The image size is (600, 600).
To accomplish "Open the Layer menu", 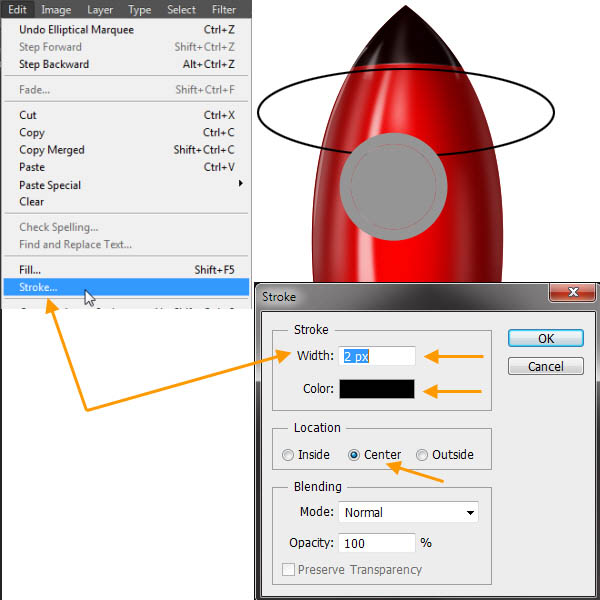I will pyautogui.click(x=100, y=10).
